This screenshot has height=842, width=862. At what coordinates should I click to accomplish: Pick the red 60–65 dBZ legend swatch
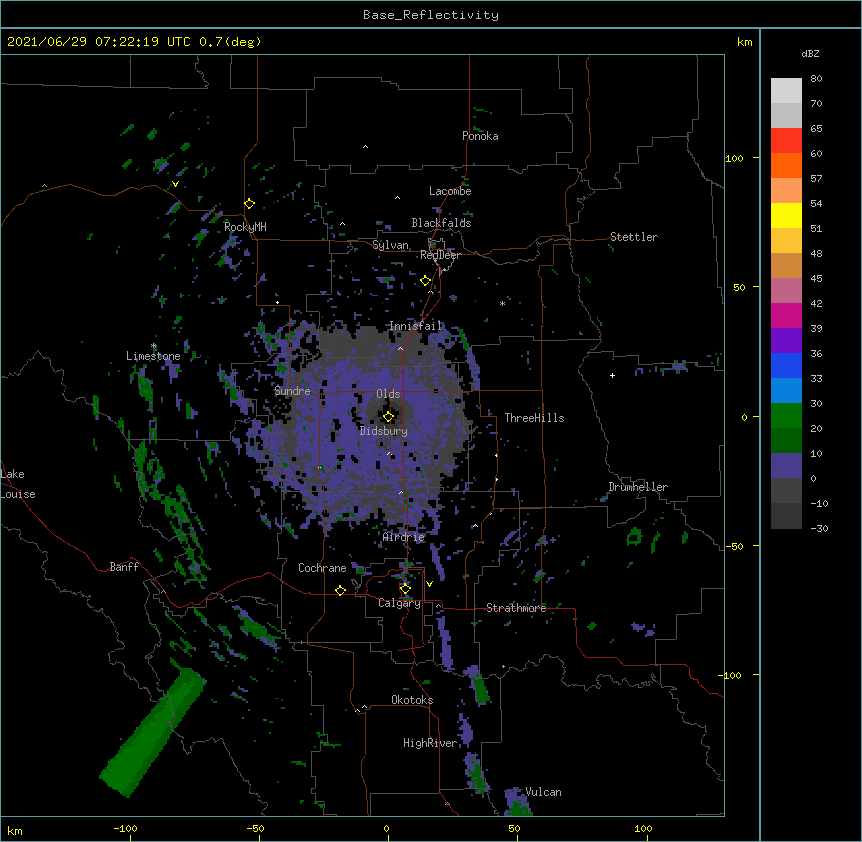coord(786,140)
